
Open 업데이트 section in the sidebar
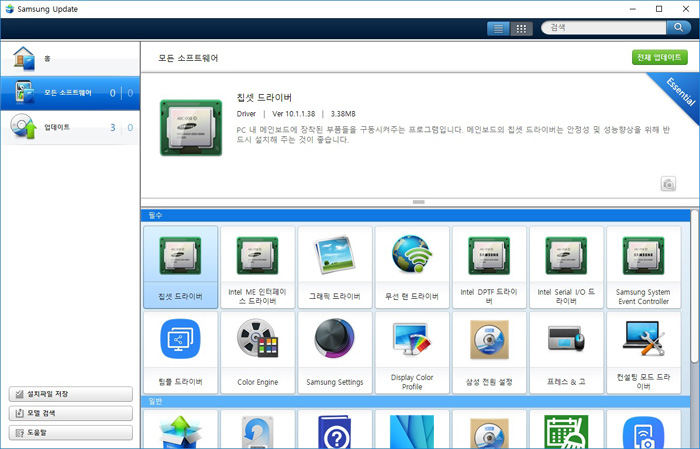[69, 127]
